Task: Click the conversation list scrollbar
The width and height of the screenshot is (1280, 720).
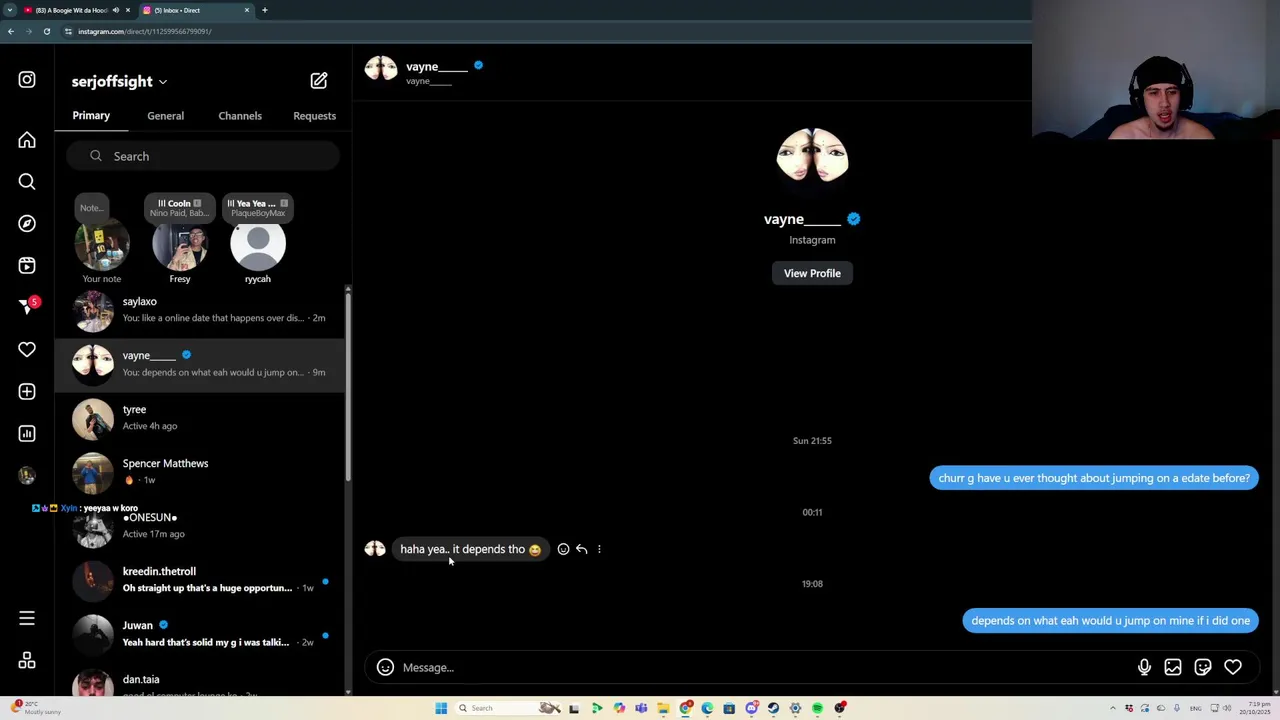Action: 347,385
